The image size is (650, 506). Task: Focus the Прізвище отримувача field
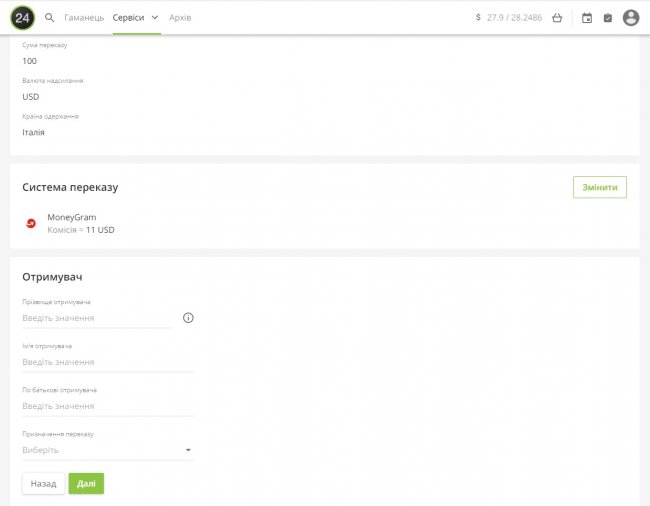[97, 318]
